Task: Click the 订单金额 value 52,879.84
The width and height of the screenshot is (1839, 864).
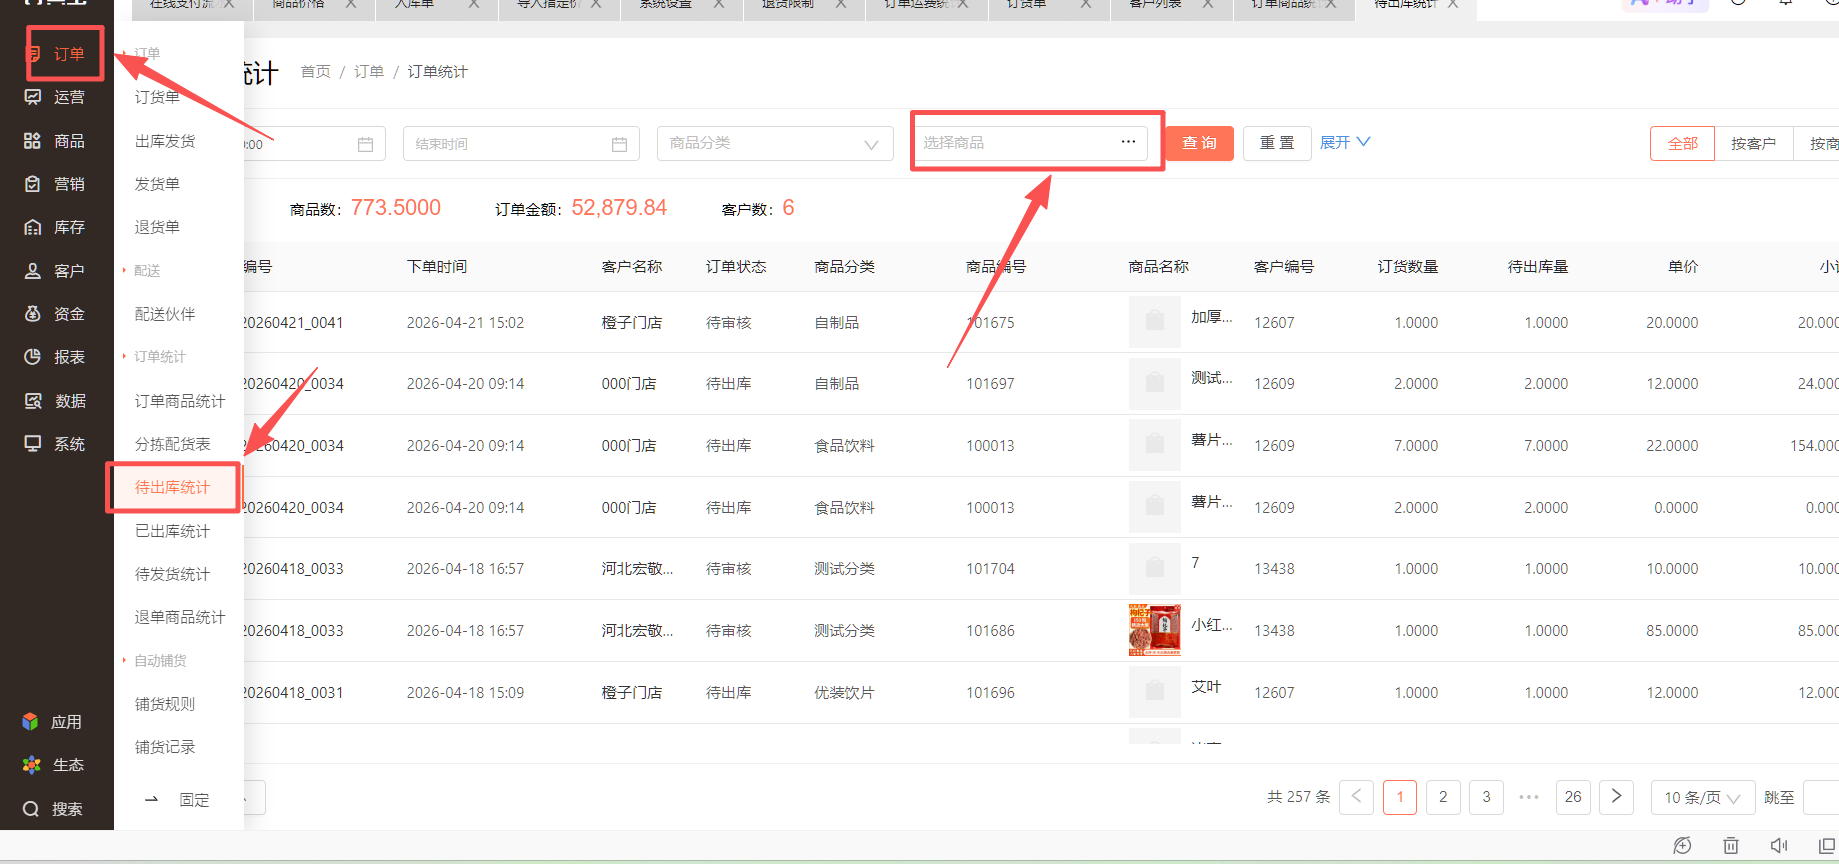Action: point(619,207)
